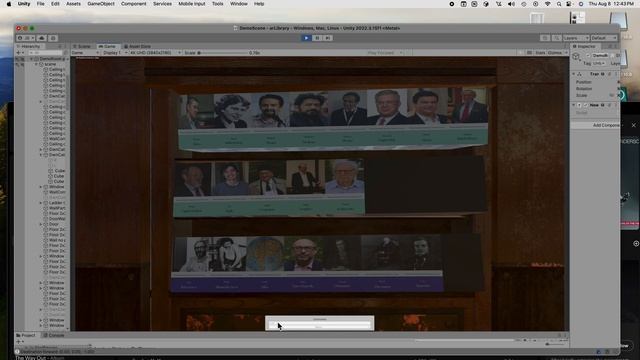Open the Mobile Input menu
The image size is (640, 360).
(x=192, y=4)
